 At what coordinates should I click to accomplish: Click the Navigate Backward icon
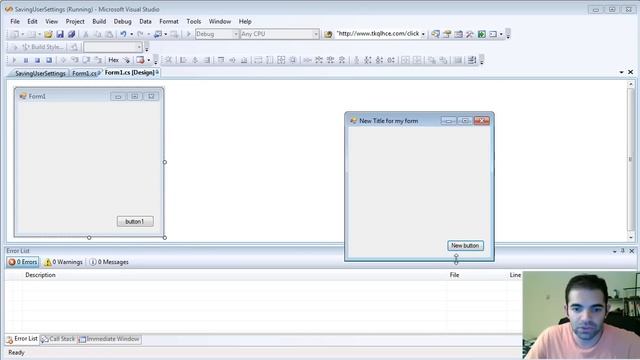(158, 34)
